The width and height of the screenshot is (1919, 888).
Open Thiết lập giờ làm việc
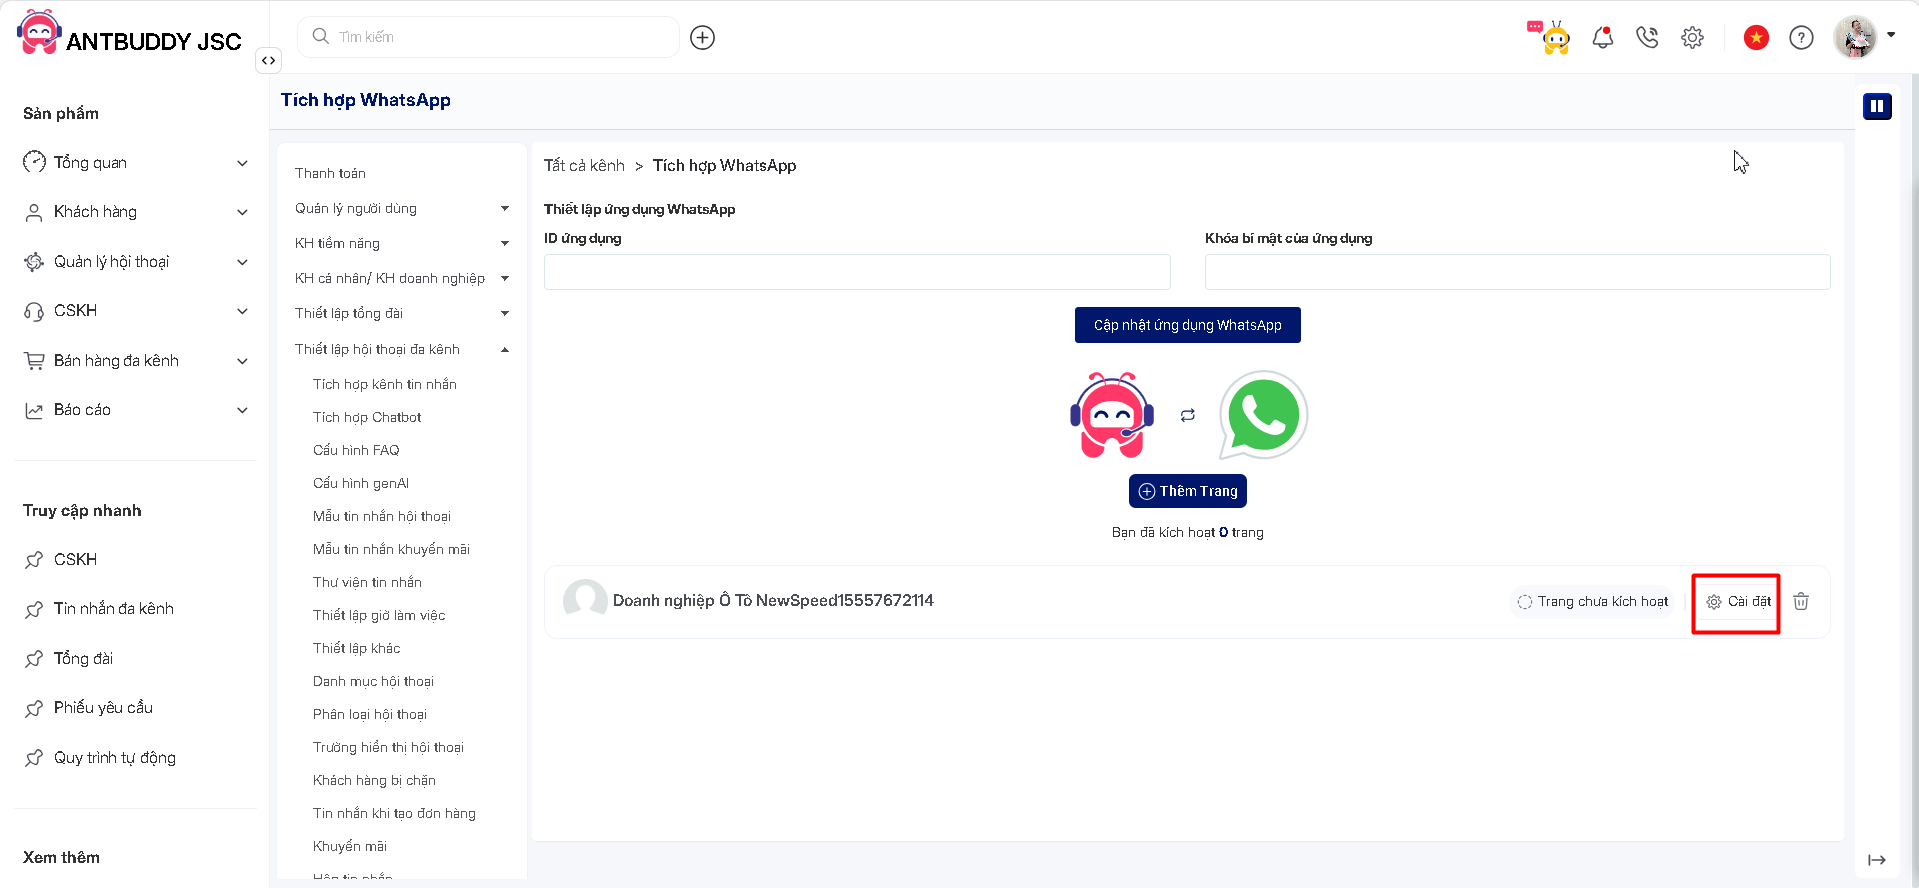(x=379, y=615)
